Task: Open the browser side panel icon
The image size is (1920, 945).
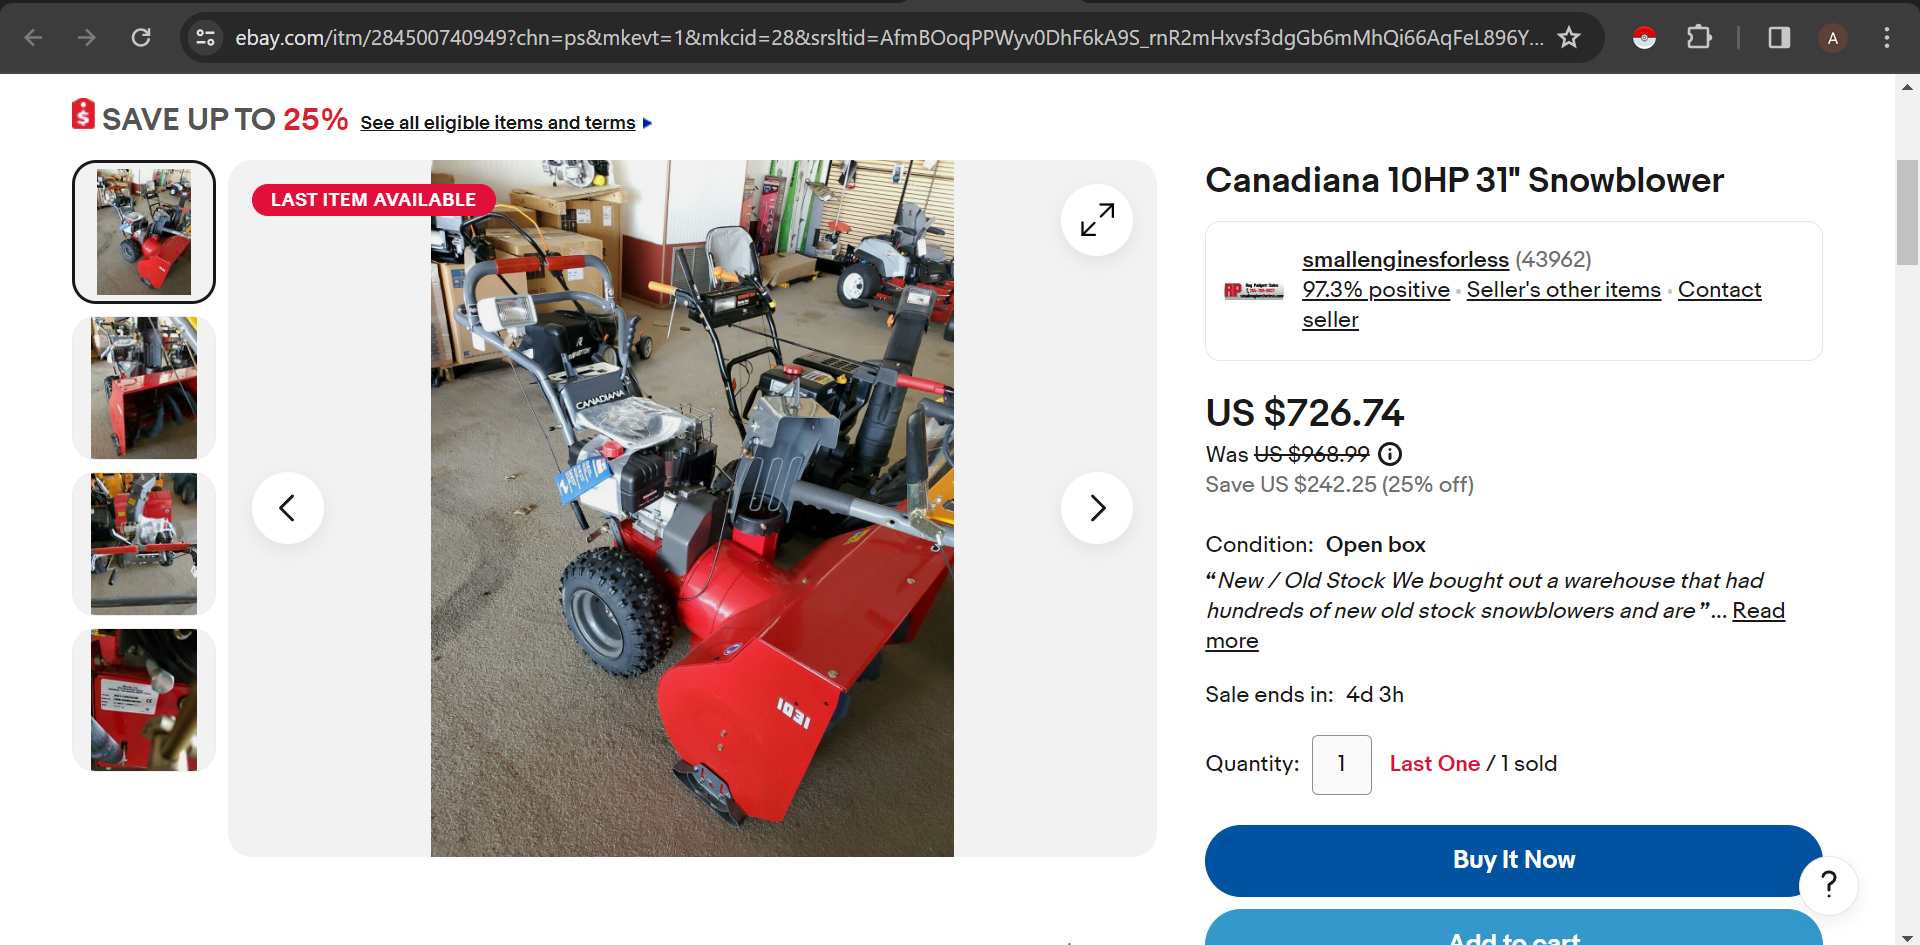Action: (1779, 38)
